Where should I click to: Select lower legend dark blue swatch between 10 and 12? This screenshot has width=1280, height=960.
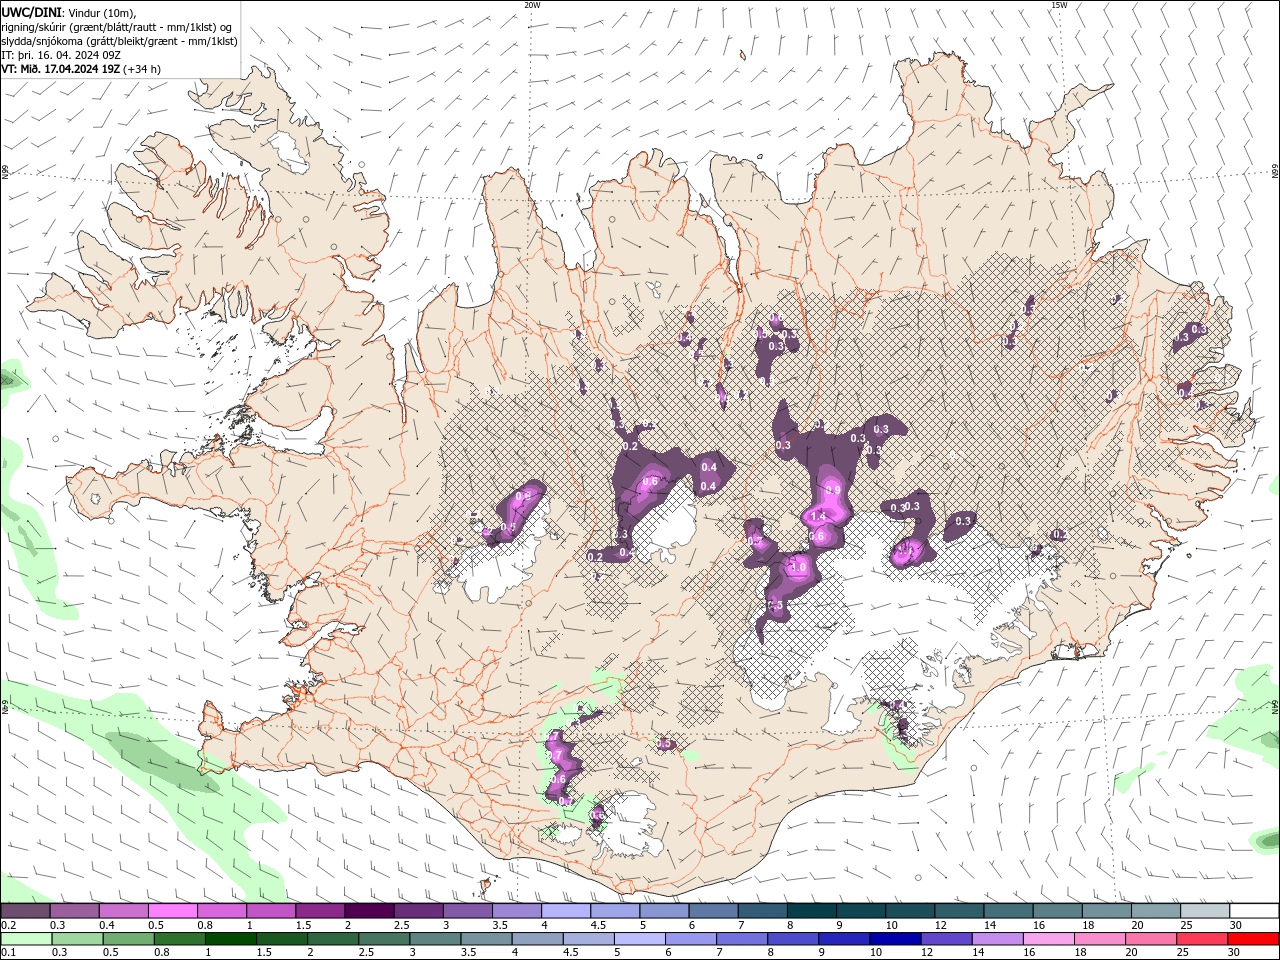coord(896,939)
